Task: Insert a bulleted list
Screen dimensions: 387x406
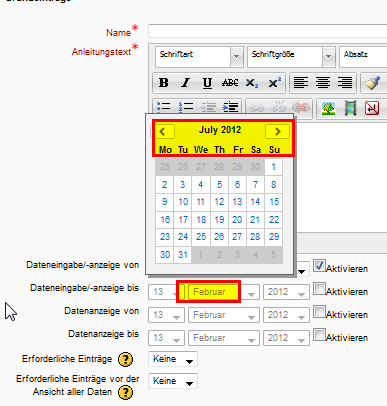Action: point(164,107)
